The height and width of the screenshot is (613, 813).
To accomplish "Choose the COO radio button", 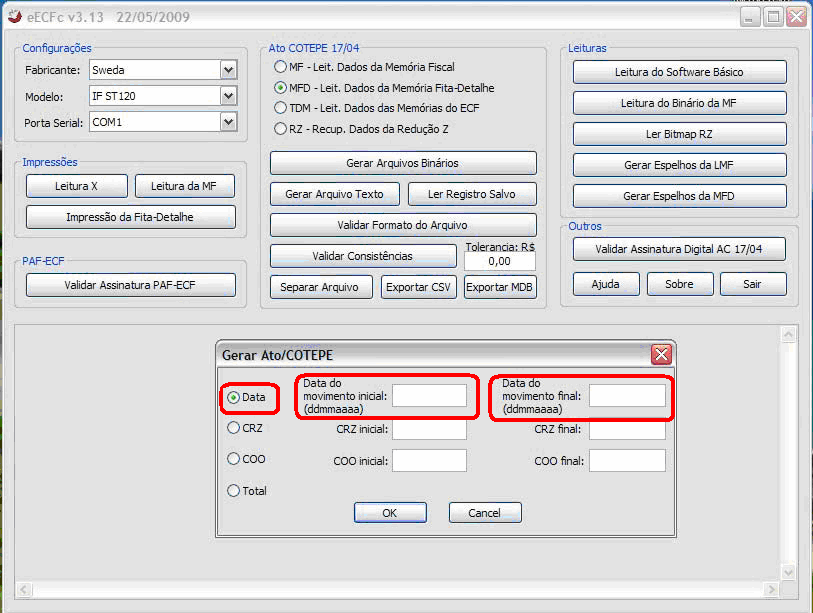I will pos(234,459).
